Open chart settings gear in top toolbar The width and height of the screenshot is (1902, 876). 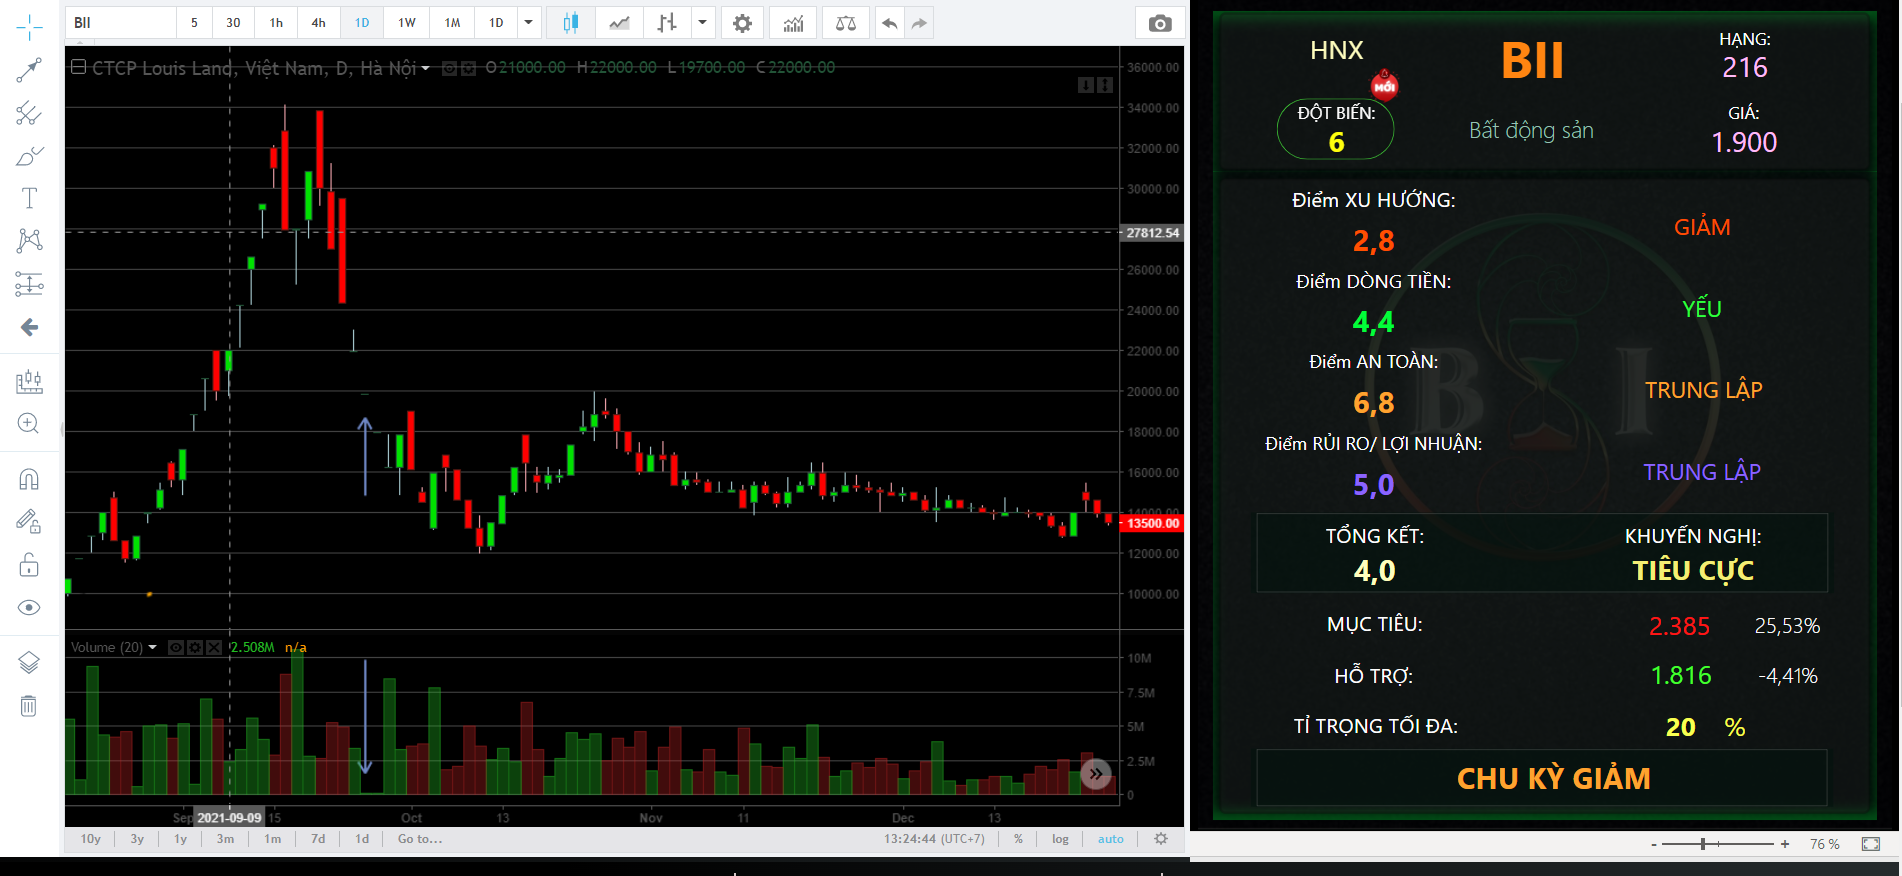742,23
